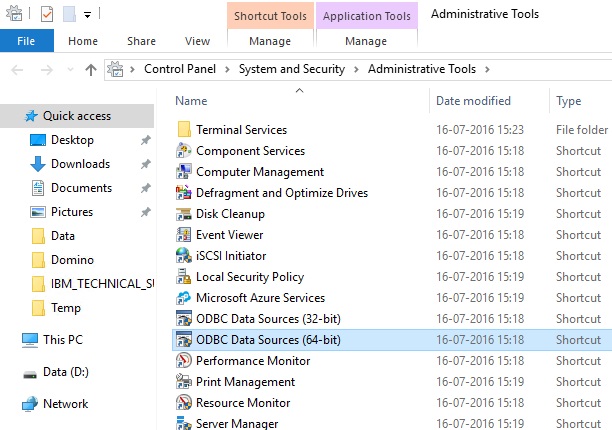The width and height of the screenshot is (612, 430).
Task: Go forward using the Forward arrow
Action: coord(47,70)
